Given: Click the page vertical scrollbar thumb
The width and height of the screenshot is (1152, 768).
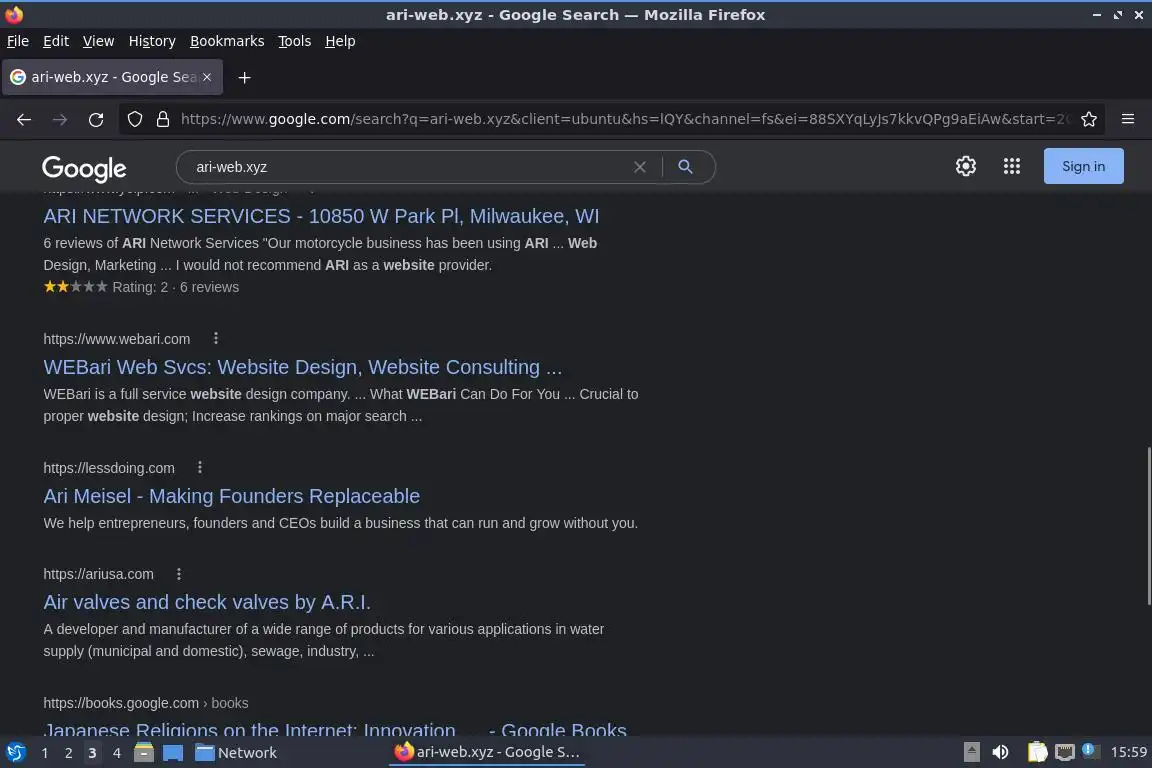Looking at the screenshot, I should tap(1148, 525).
